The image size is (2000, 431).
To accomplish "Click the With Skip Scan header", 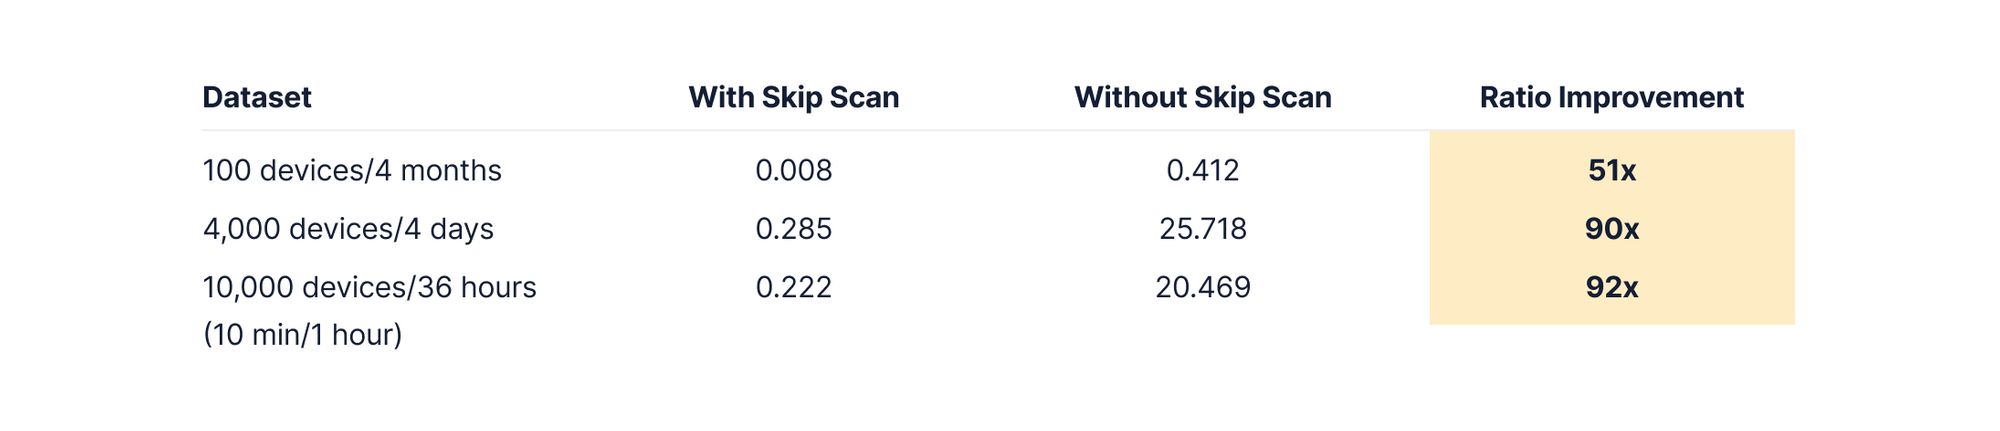I will [x=793, y=97].
